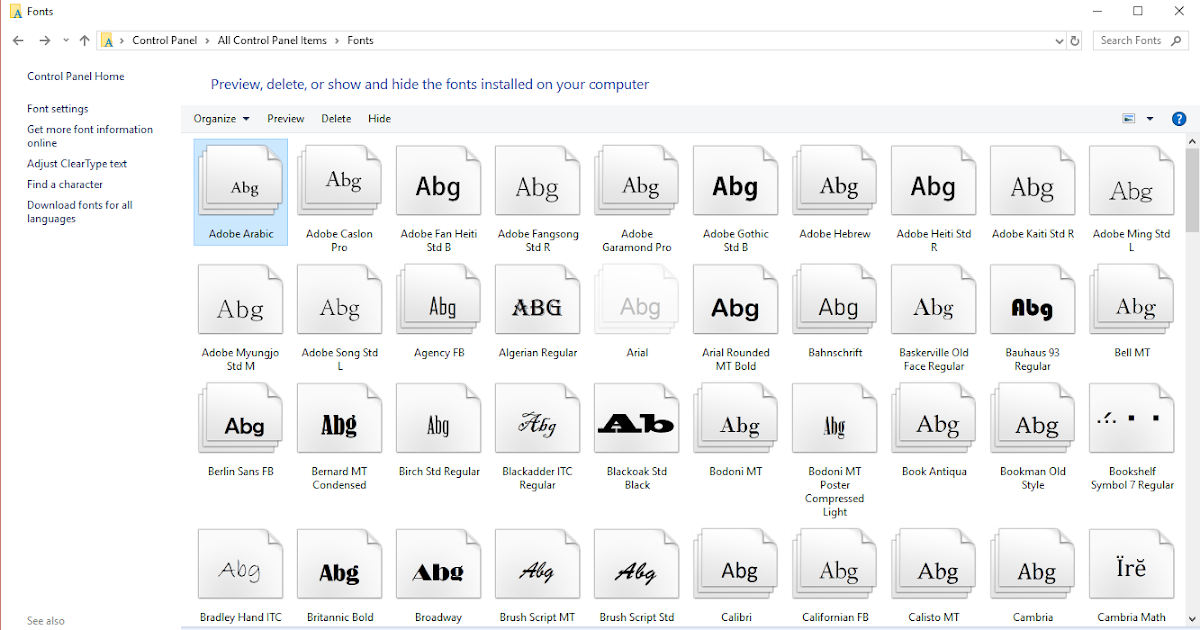Click the vertical scrollbar thumb
1200x630 pixels.
pyautogui.click(x=1192, y=190)
